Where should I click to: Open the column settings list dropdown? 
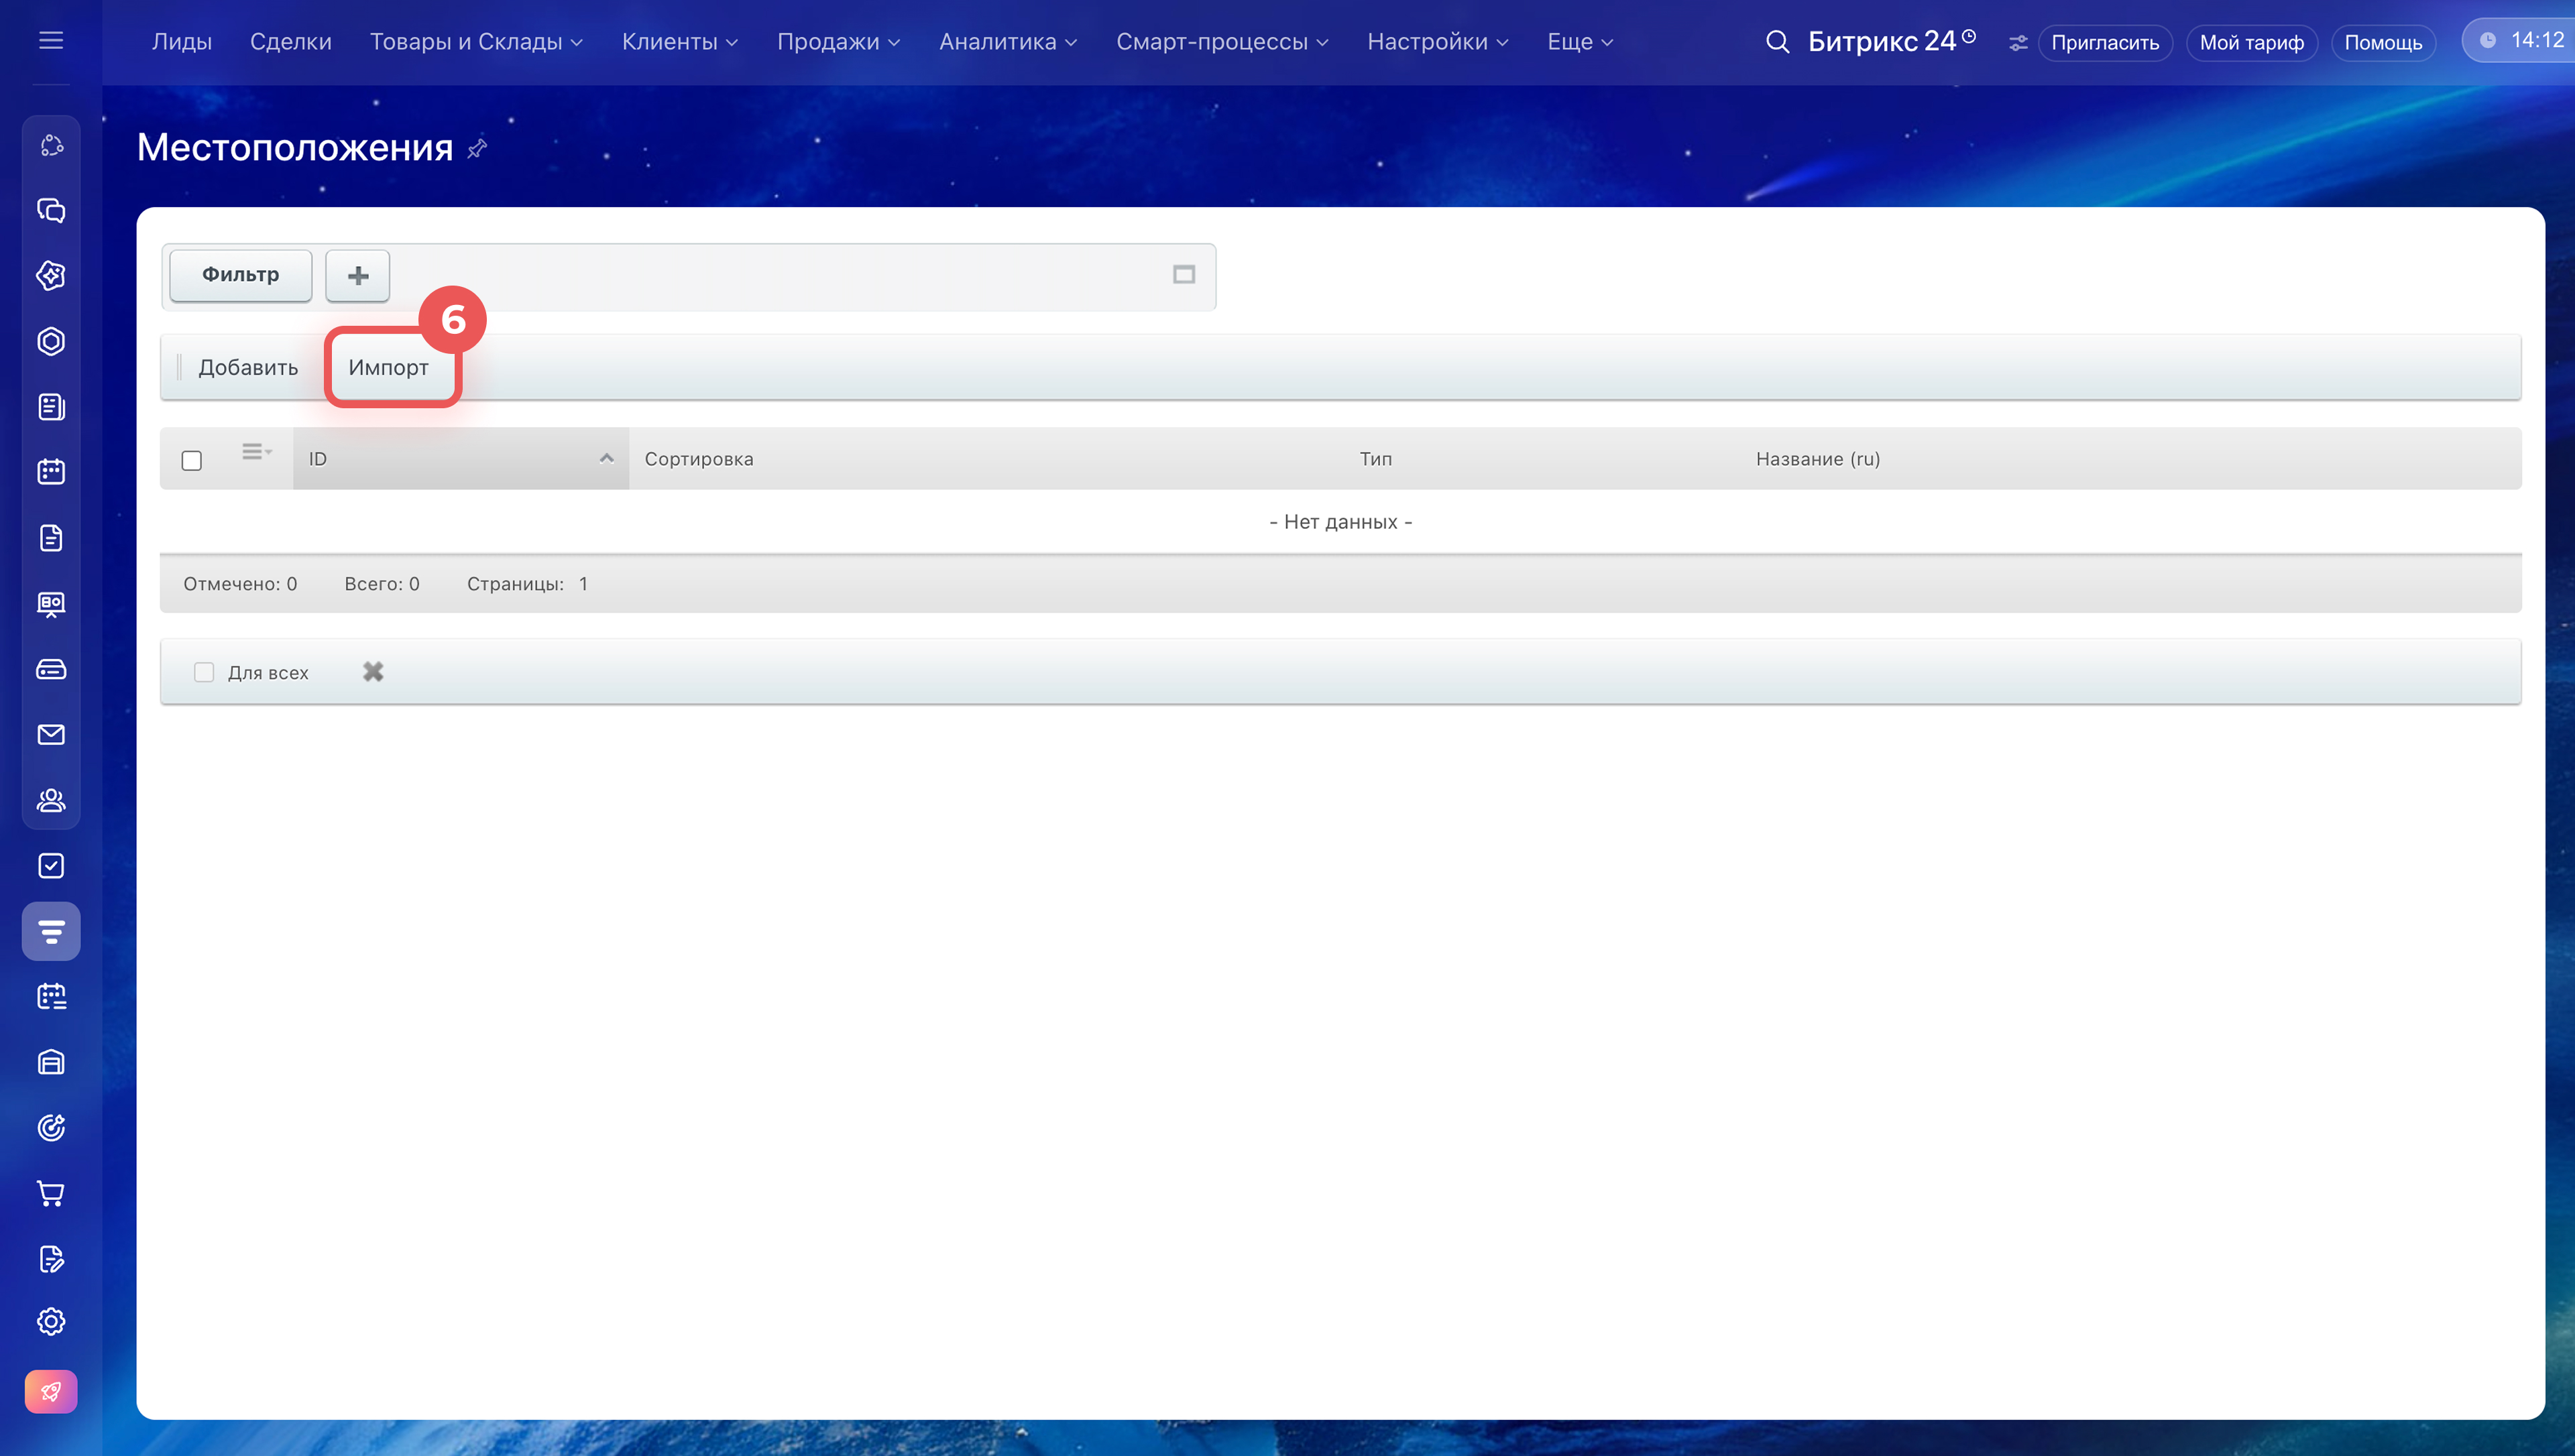257,453
